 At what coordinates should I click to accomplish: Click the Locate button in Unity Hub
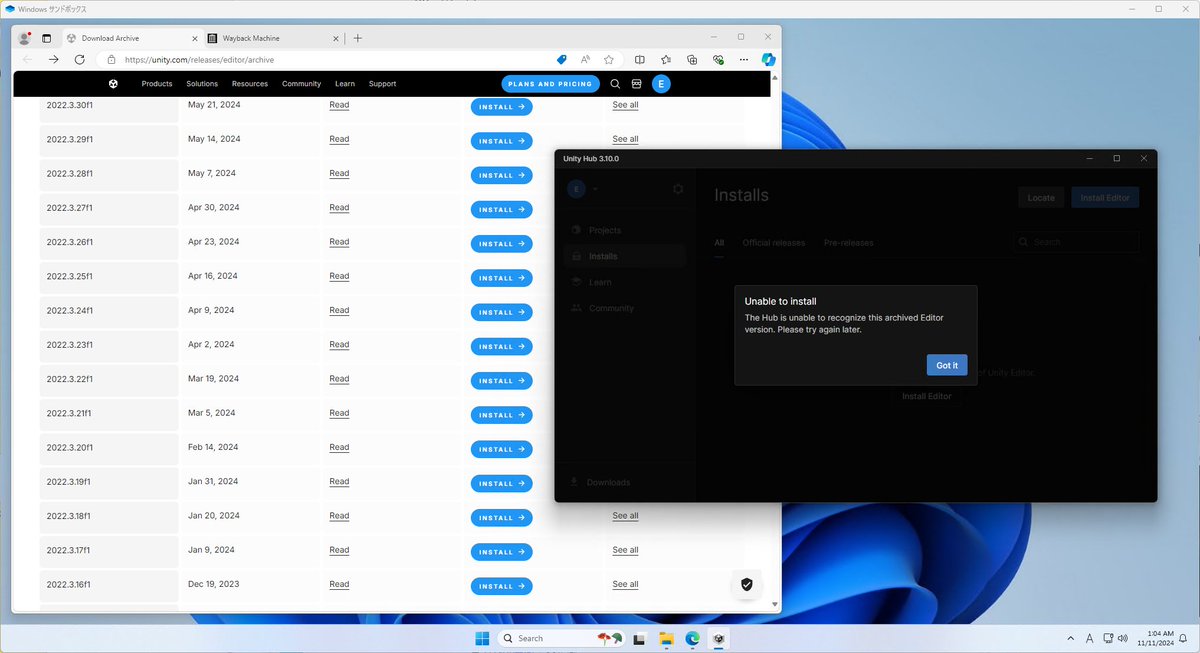(1041, 197)
